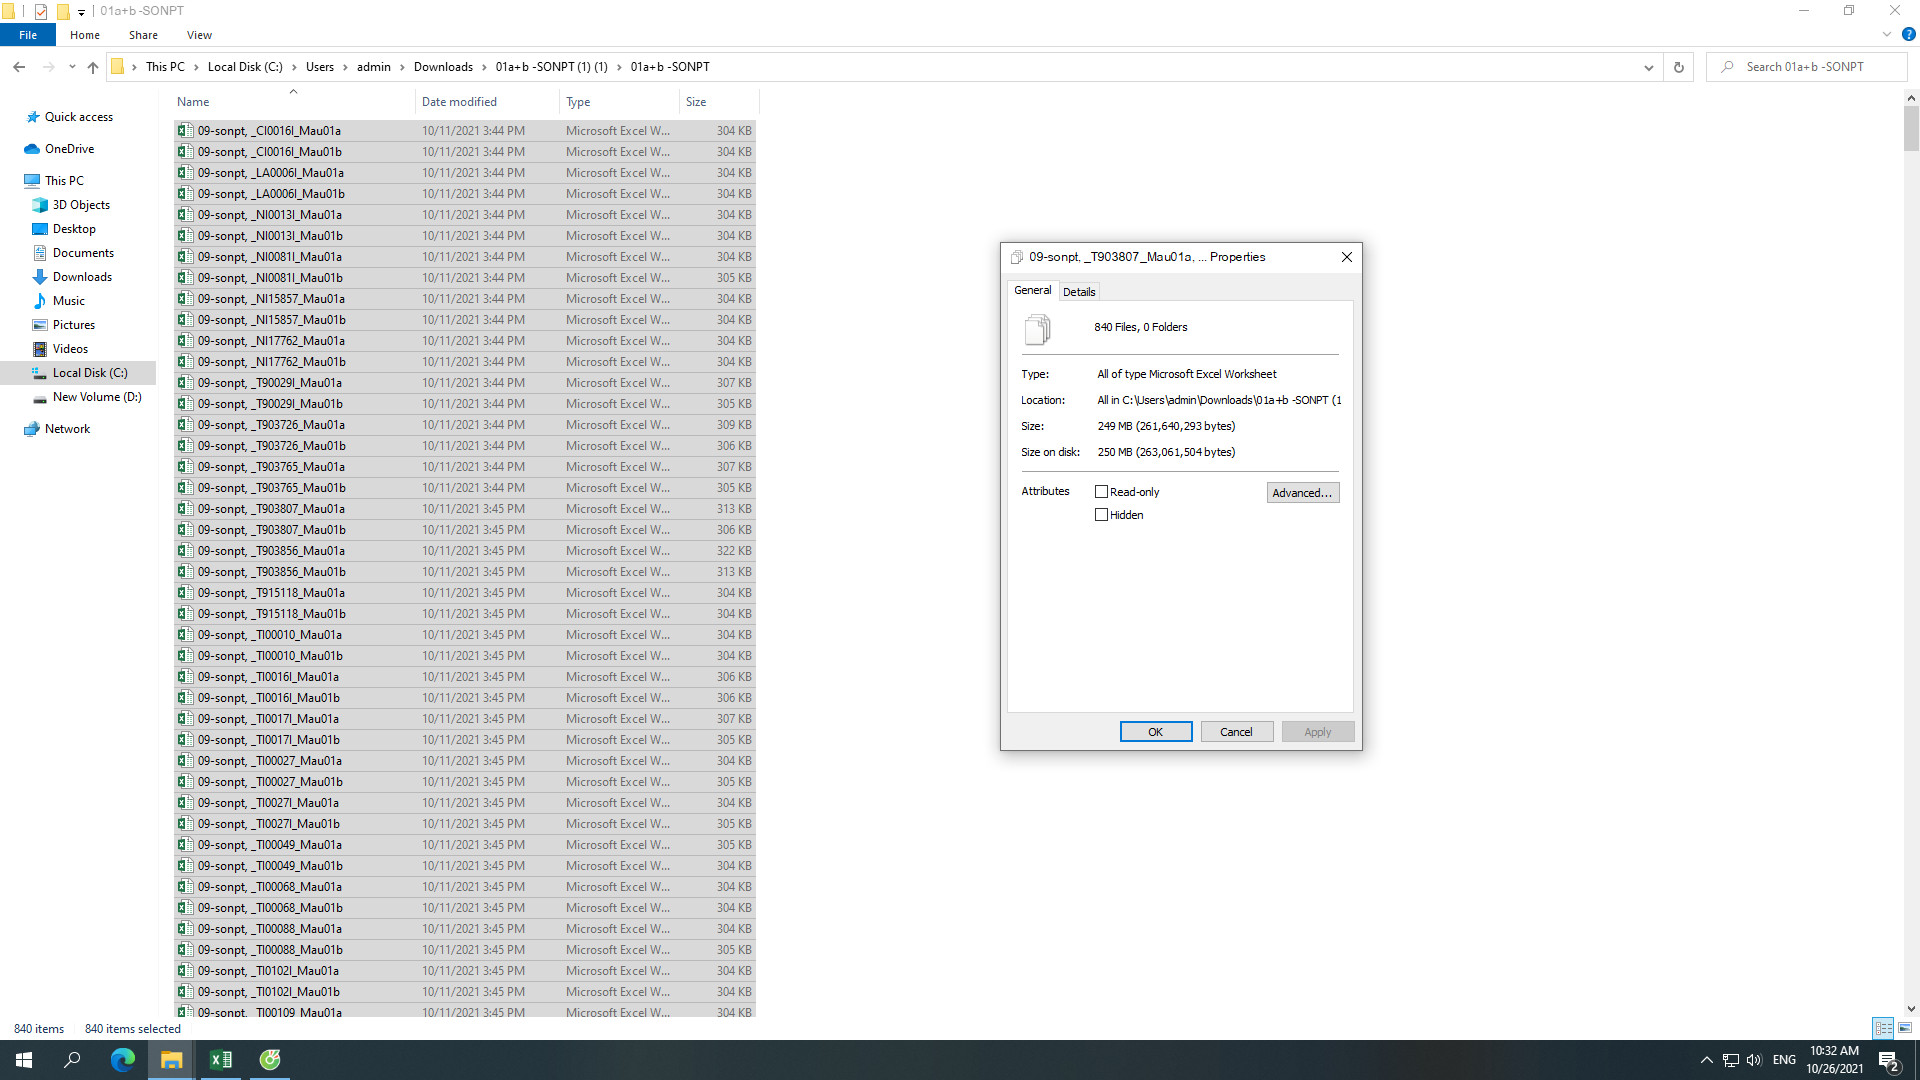Select file 09-sonpt, _CI0016I_Mau01a

465,131
